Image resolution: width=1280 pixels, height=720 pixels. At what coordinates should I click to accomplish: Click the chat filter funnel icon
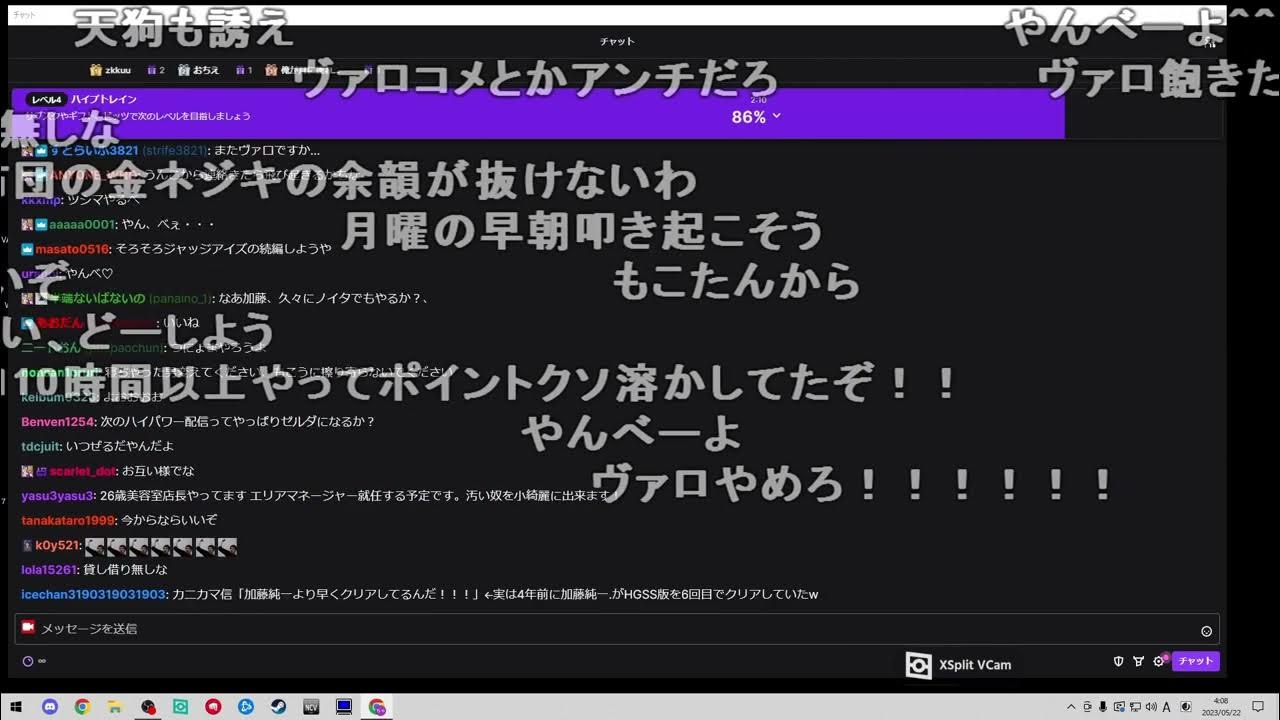[x=1139, y=661]
